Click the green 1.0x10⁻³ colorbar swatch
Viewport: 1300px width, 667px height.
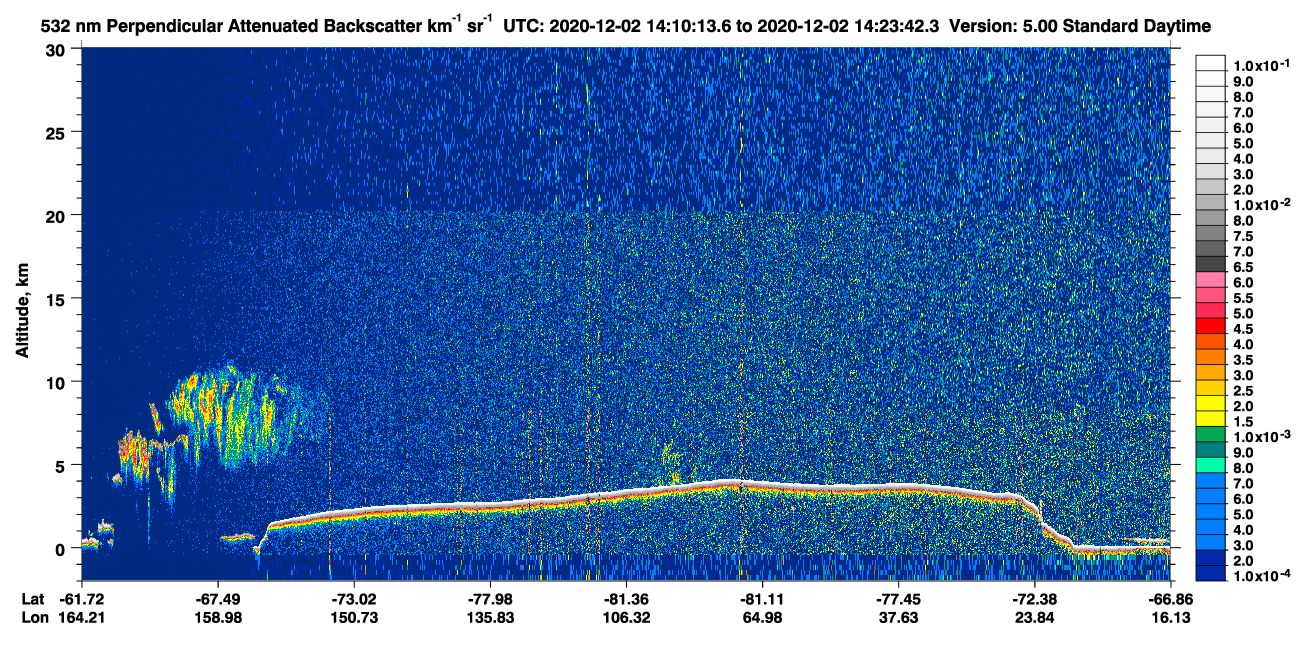[x=1210, y=437]
